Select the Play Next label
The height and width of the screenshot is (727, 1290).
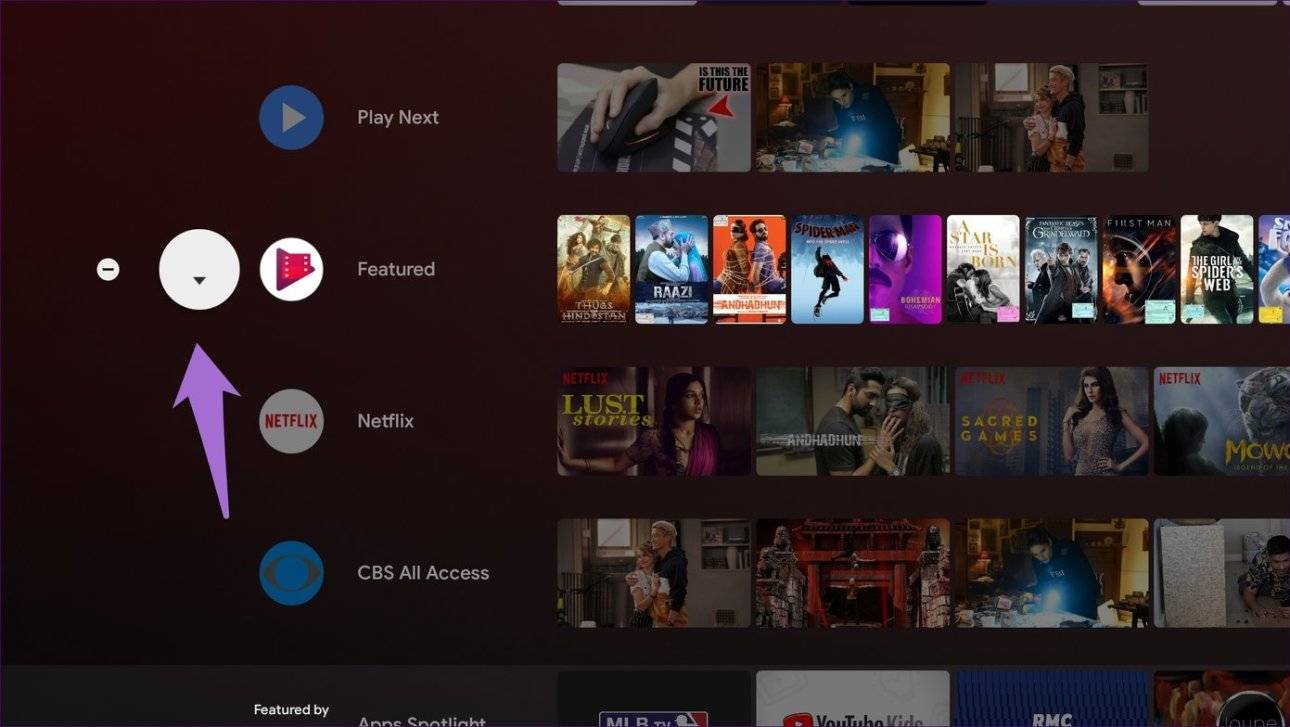398,118
